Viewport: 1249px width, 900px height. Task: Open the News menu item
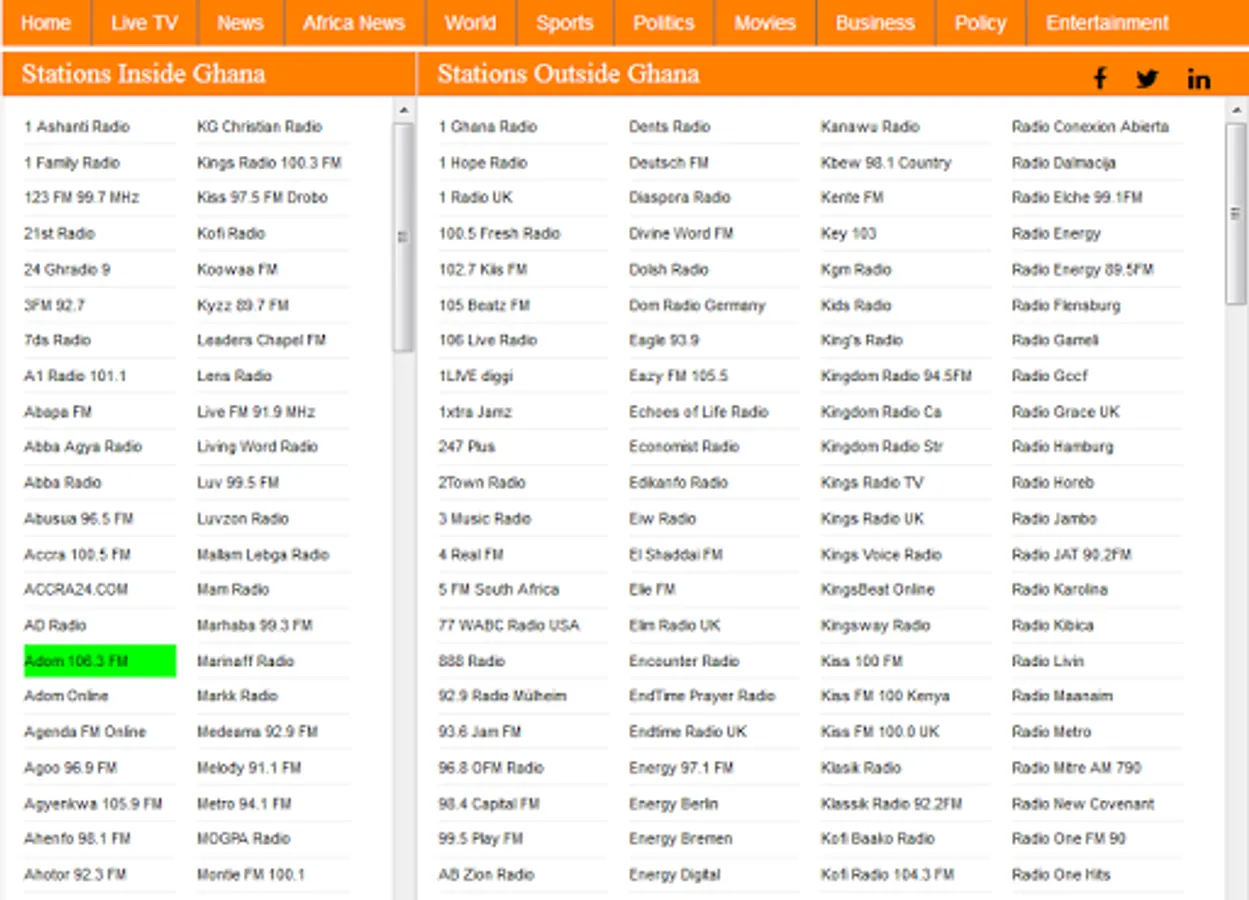click(x=240, y=23)
